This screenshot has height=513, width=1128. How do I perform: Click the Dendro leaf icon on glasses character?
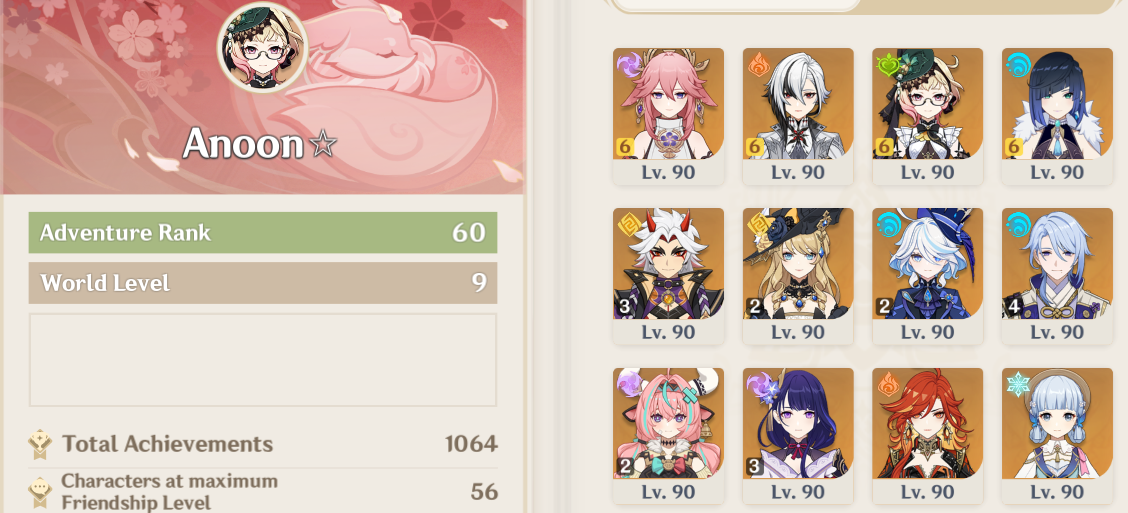click(889, 65)
